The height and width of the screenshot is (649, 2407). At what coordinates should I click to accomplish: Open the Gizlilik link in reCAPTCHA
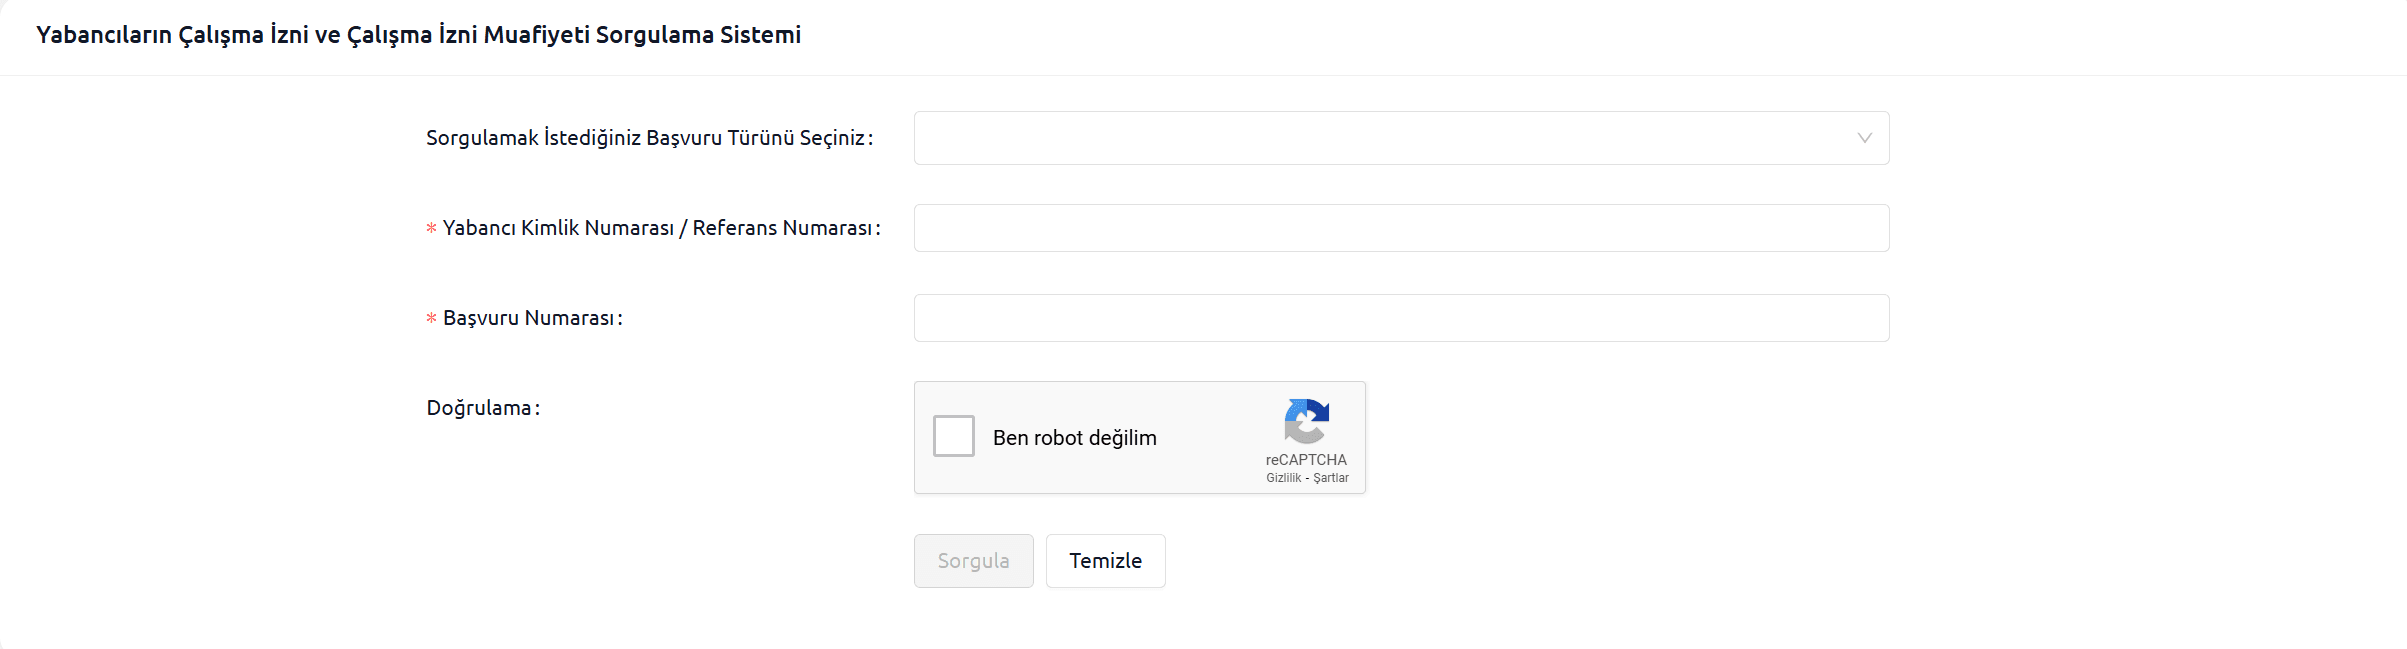tap(1283, 478)
